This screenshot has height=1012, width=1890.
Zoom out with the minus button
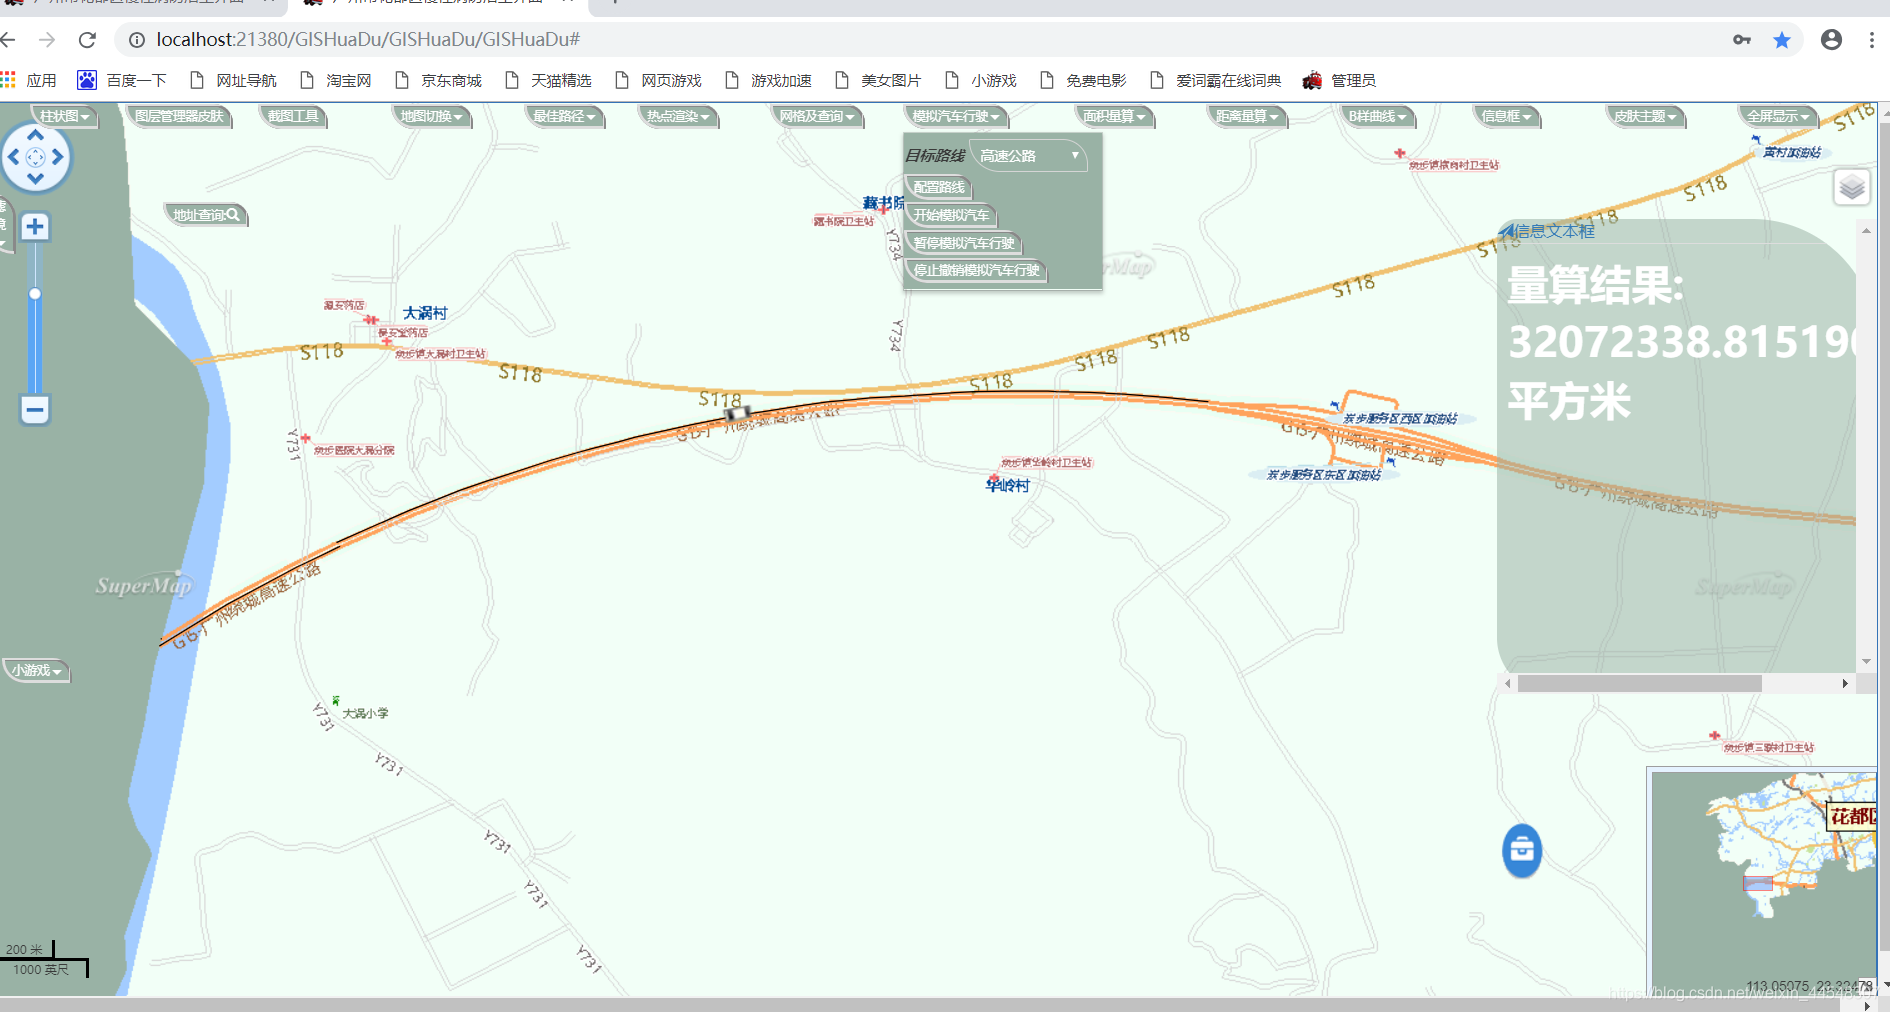35,409
